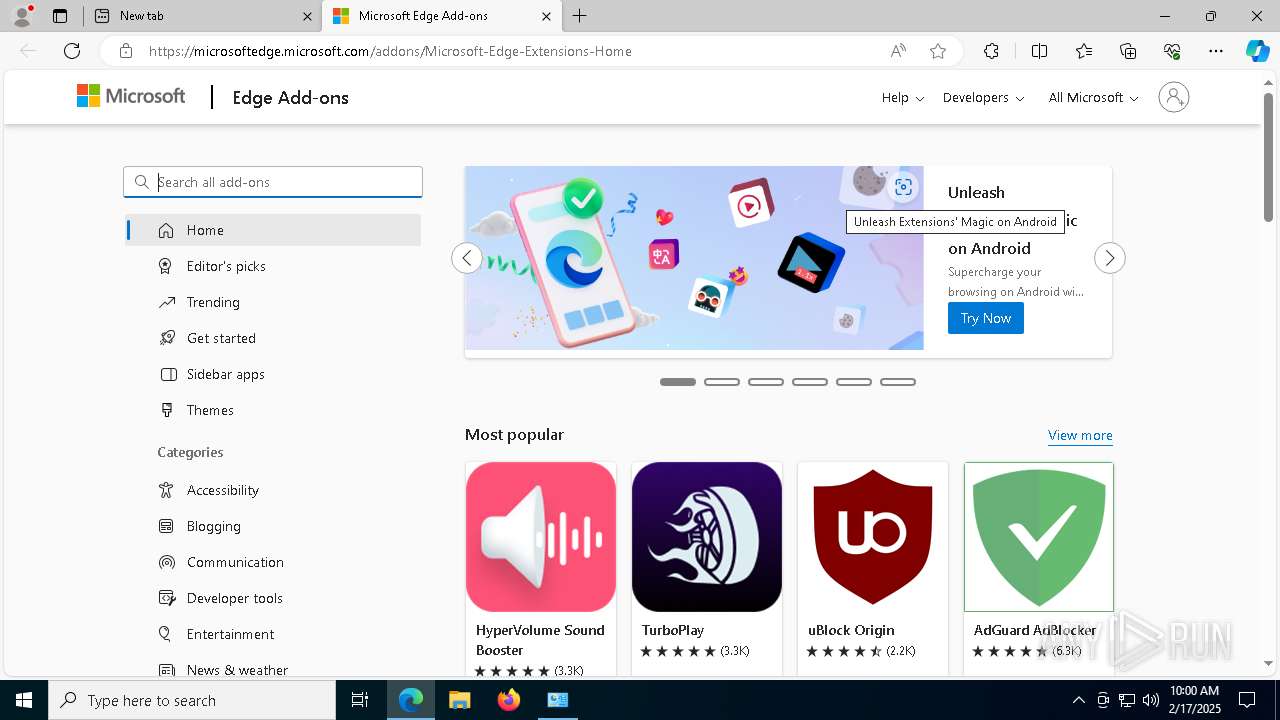The width and height of the screenshot is (1280, 720).
Task: Open the TurboPlay extension tile
Action: coord(707,568)
